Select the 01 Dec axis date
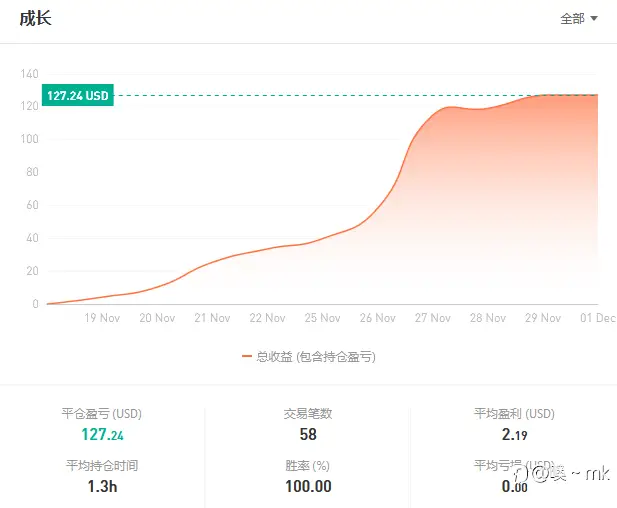This screenshot has width=617, height=508. pyautogui.click(x=598, y=318)
